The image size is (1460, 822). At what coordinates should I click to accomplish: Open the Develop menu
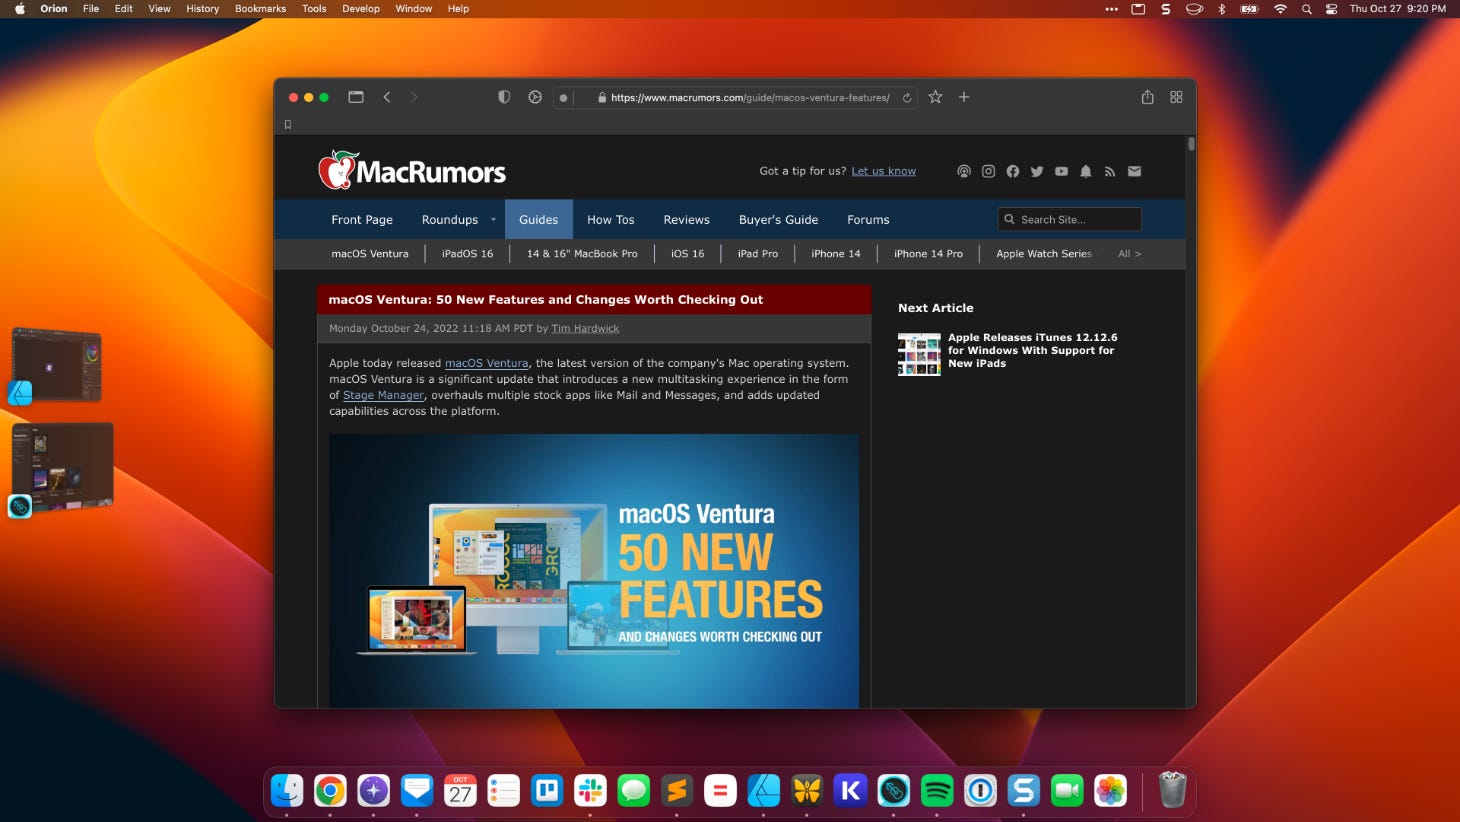[x=361, y=9]
